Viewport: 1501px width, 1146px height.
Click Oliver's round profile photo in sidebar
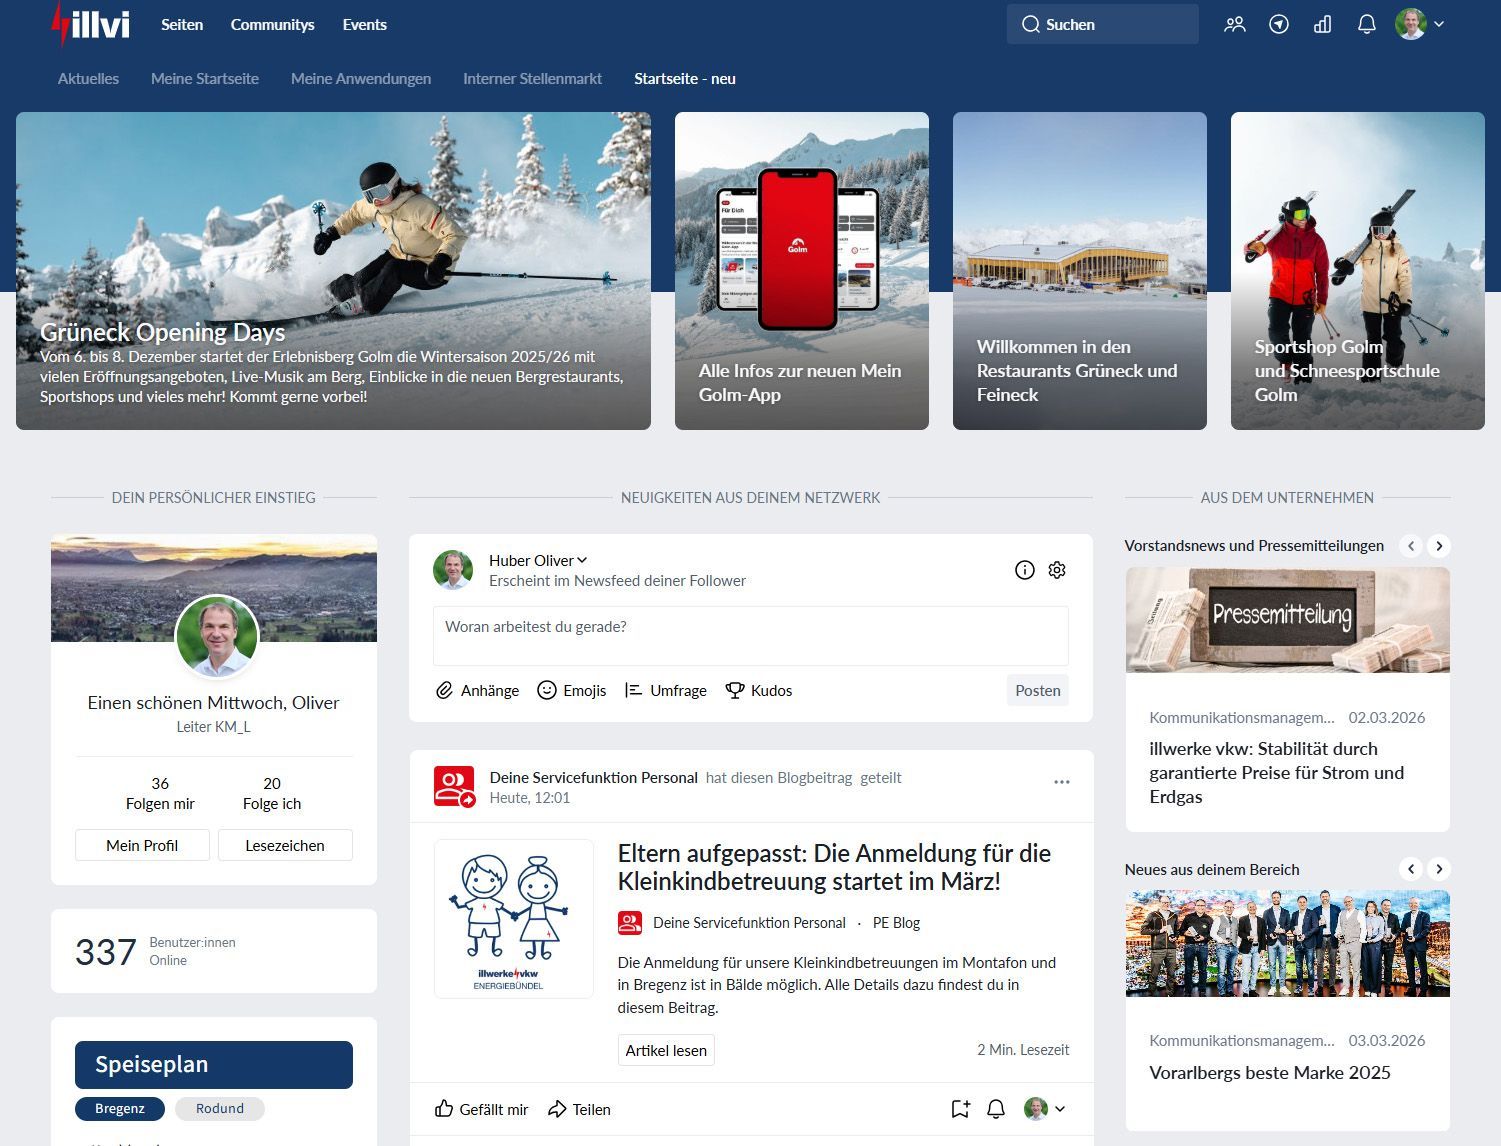[x=217, y=637]
